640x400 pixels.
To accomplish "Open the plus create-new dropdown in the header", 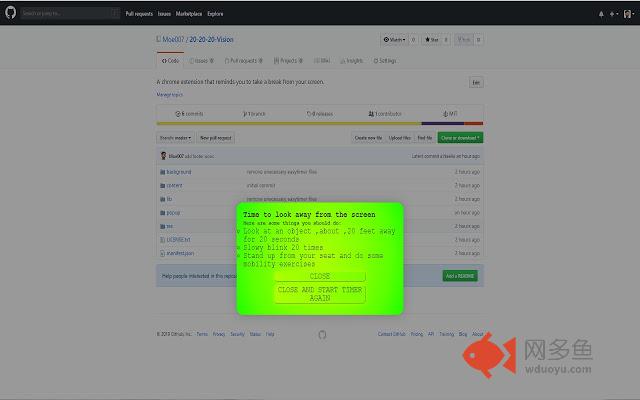I will point(613,14).
